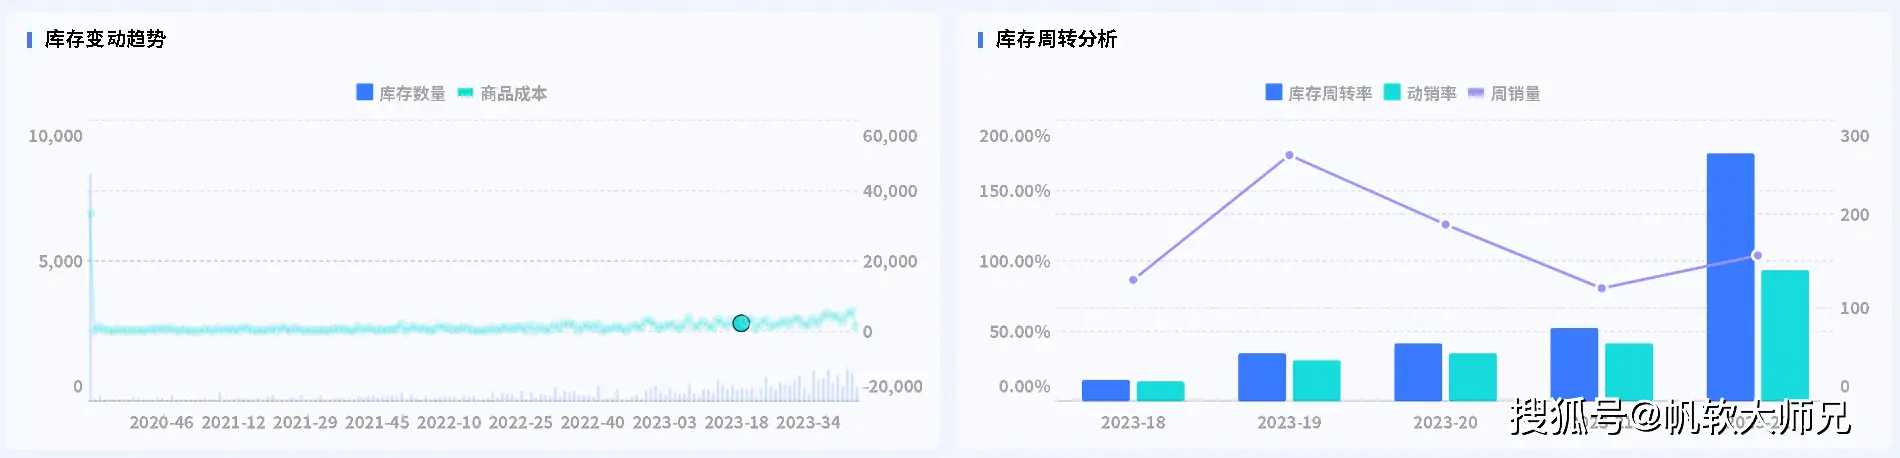Click the 2021-29 axis label

pos(305,422)
